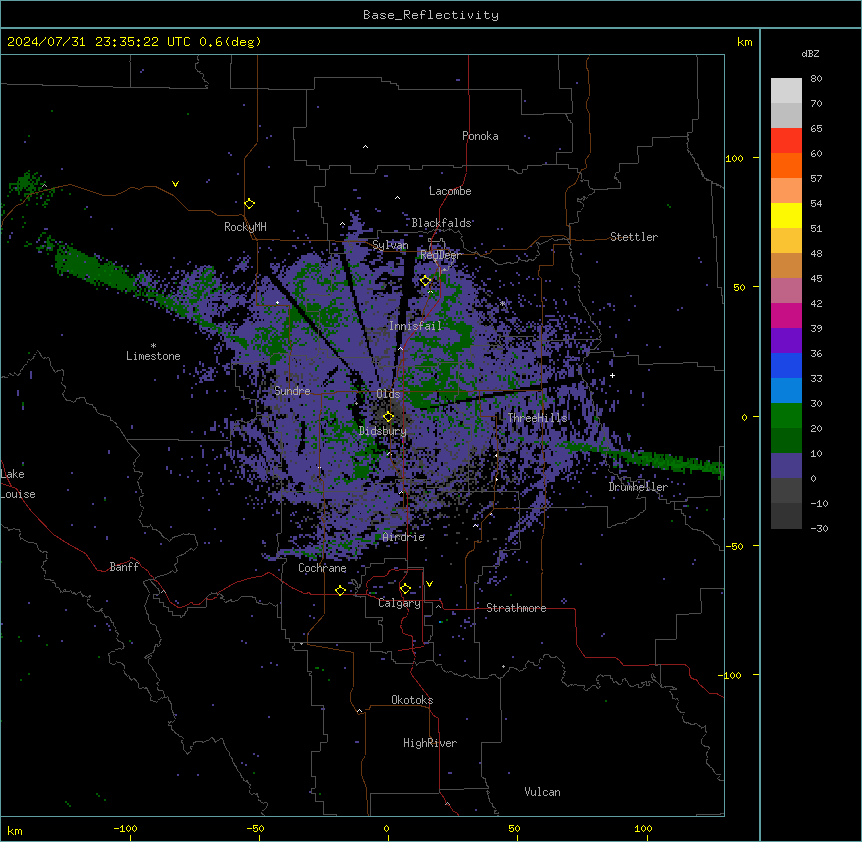Screen dimensions: 862x842
Task: Click the -100 tick on bottom axis
Action: coord(125,828)
